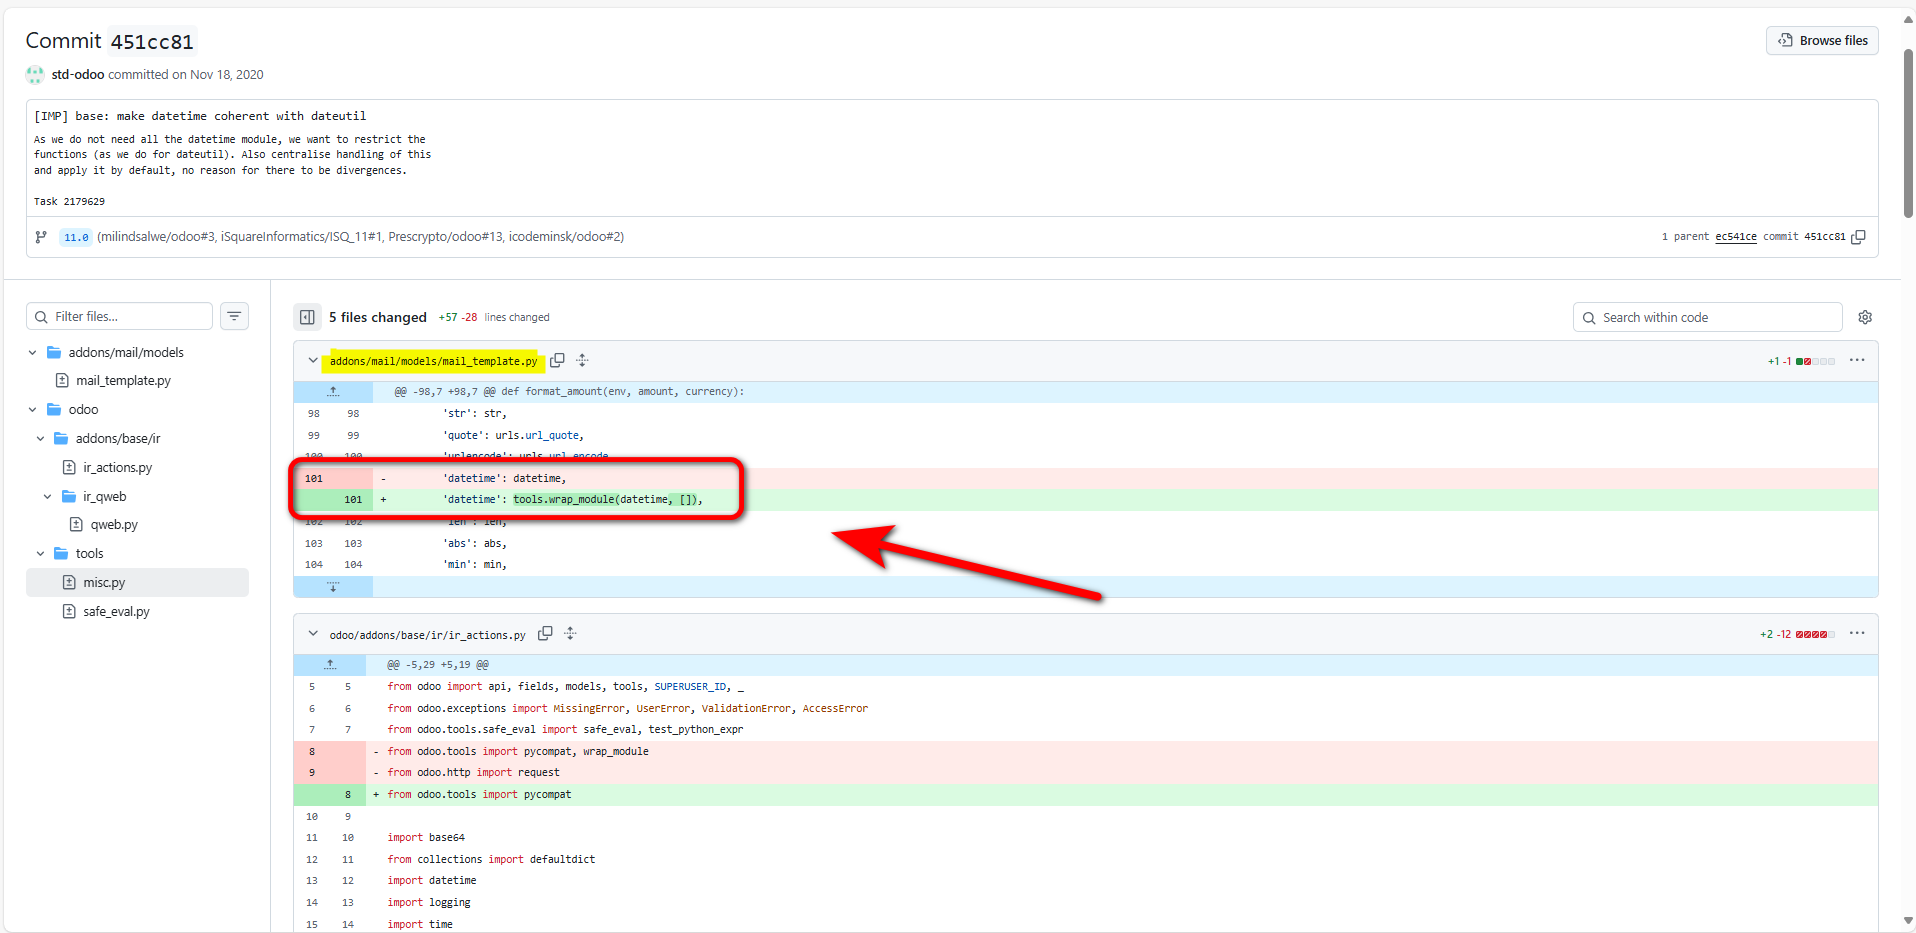Click the Browse files button
The height and width of the screenshot is (933, 1916).
(x=1822, y=41)
